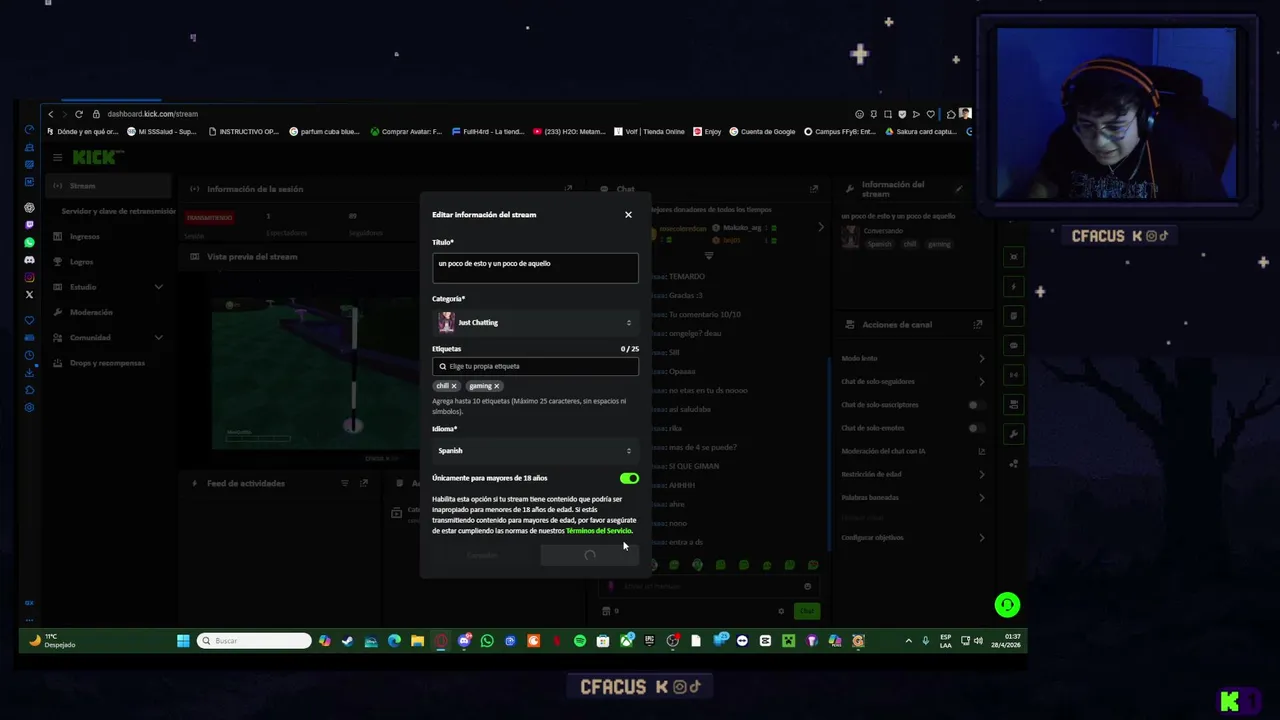
Task: Open Servidor y clave de retransmisión
Action: pyautogui.click(x=118, y=211)
